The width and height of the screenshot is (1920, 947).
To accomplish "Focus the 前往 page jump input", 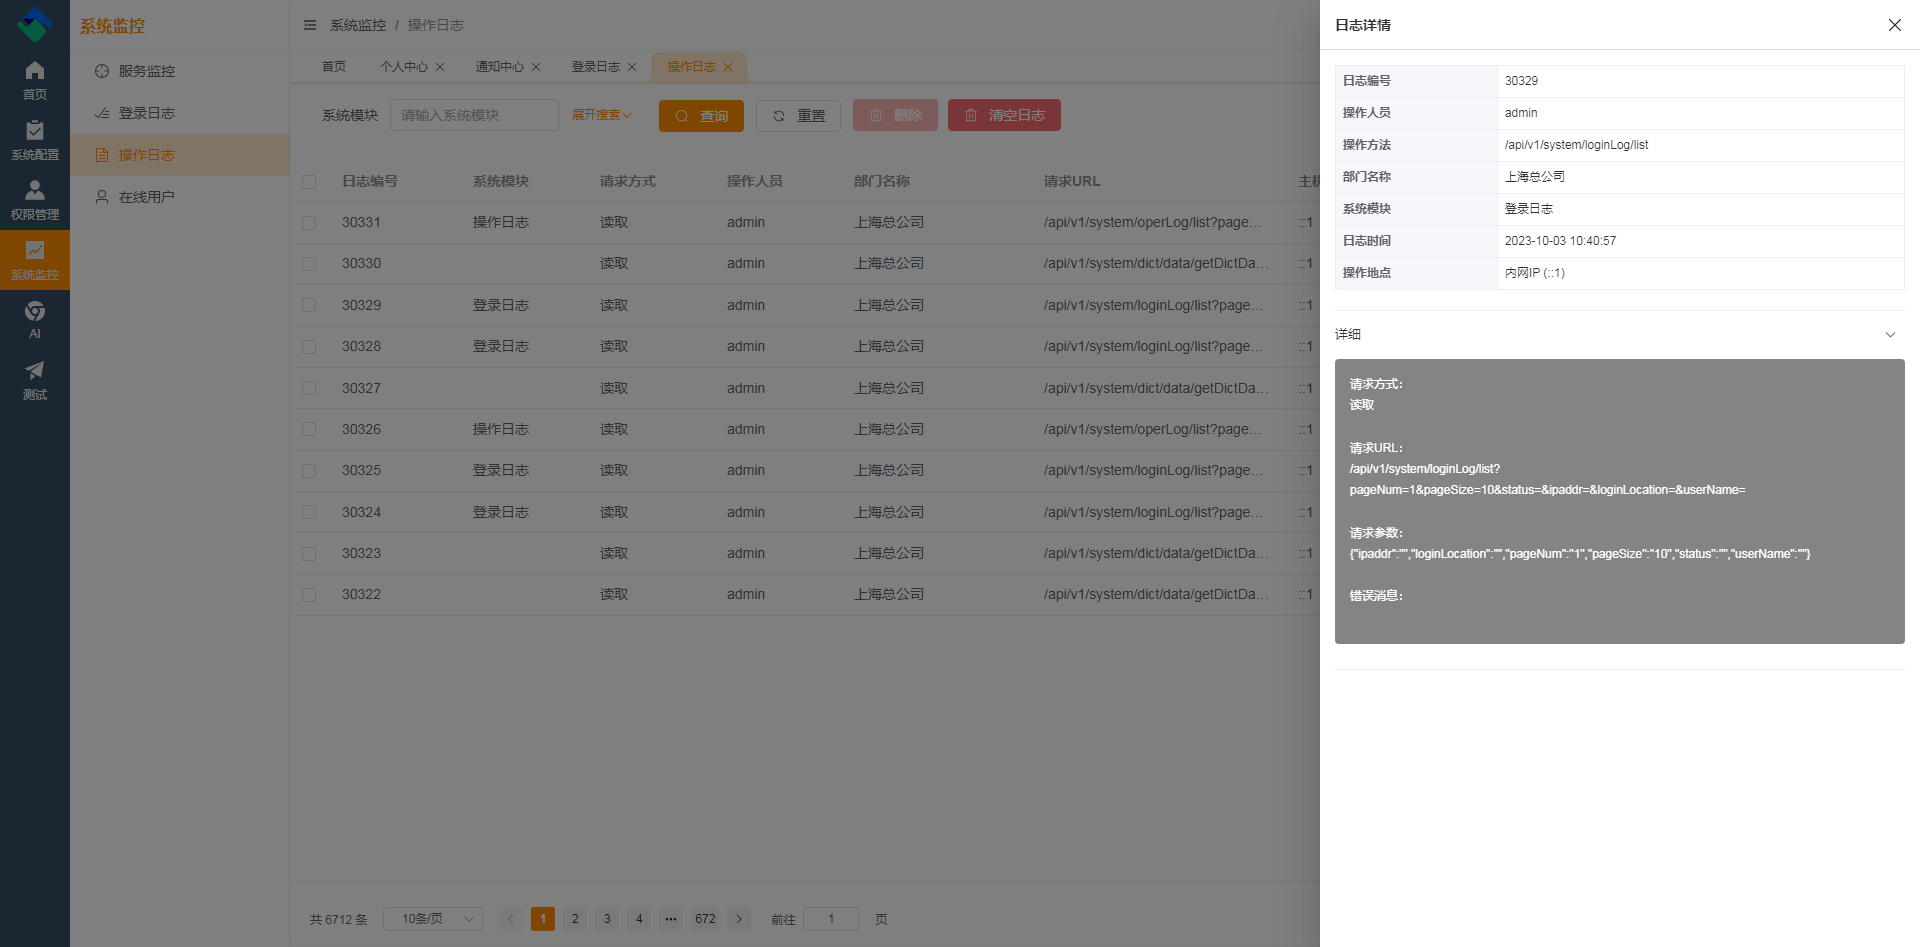I will (x=831, y=919).
